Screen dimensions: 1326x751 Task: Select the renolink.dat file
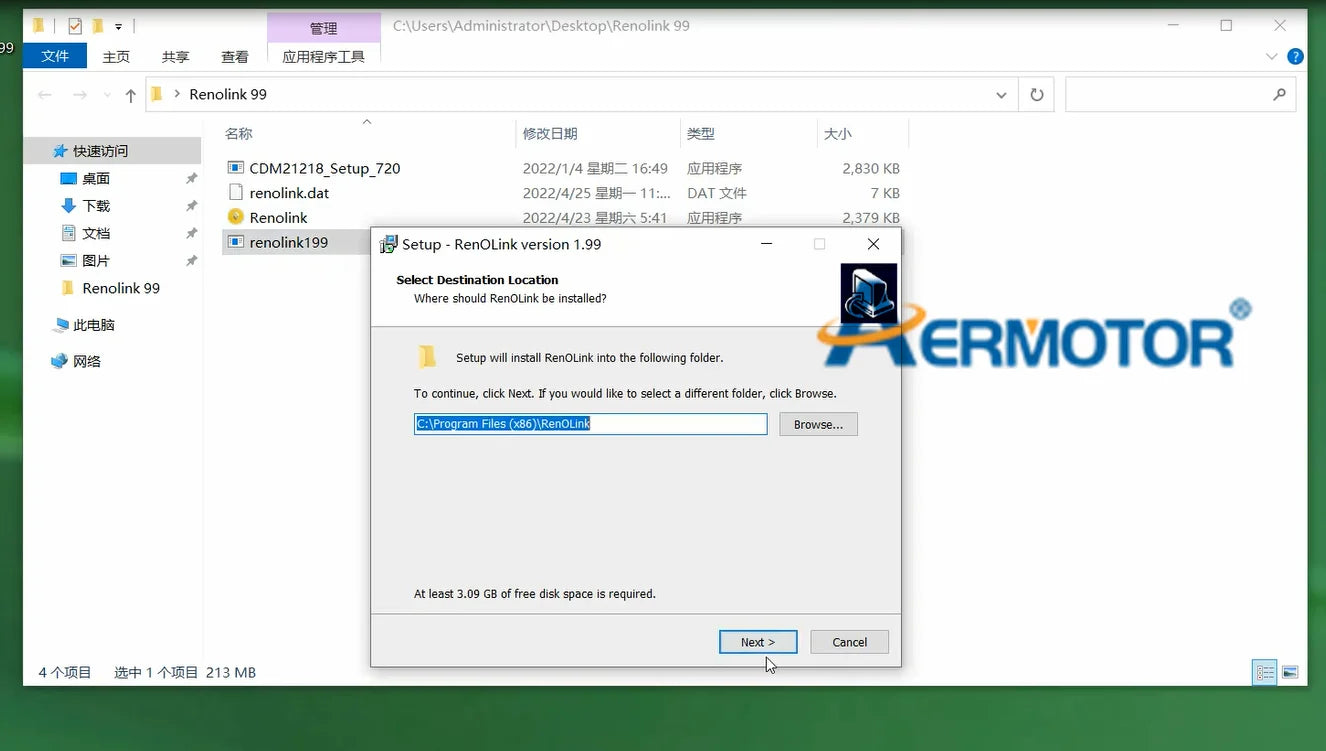(289, 193)
